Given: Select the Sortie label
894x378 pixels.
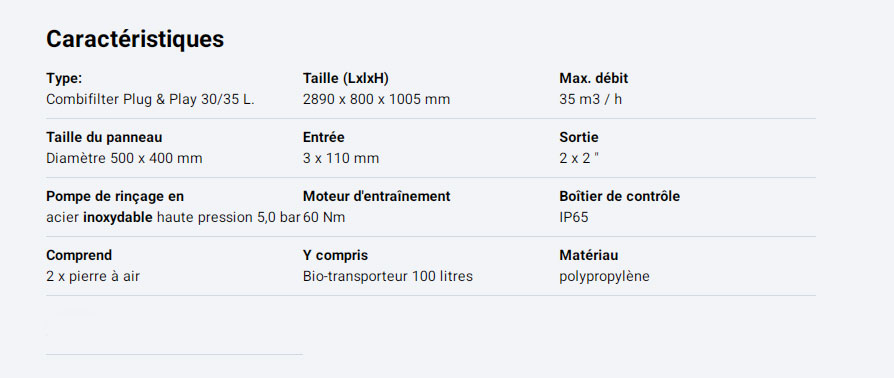Looking at the screenshot, I should (x=579, y=137).
